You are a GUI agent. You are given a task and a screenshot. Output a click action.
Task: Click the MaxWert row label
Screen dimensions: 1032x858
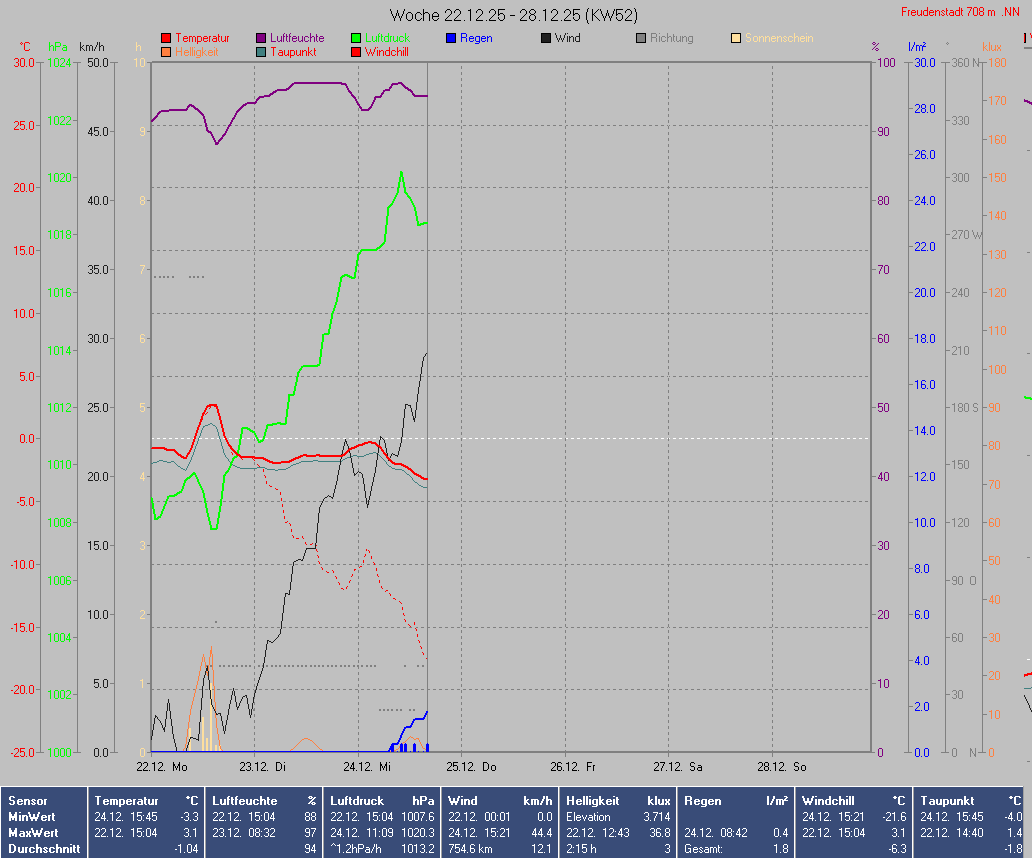coord(32,833)
